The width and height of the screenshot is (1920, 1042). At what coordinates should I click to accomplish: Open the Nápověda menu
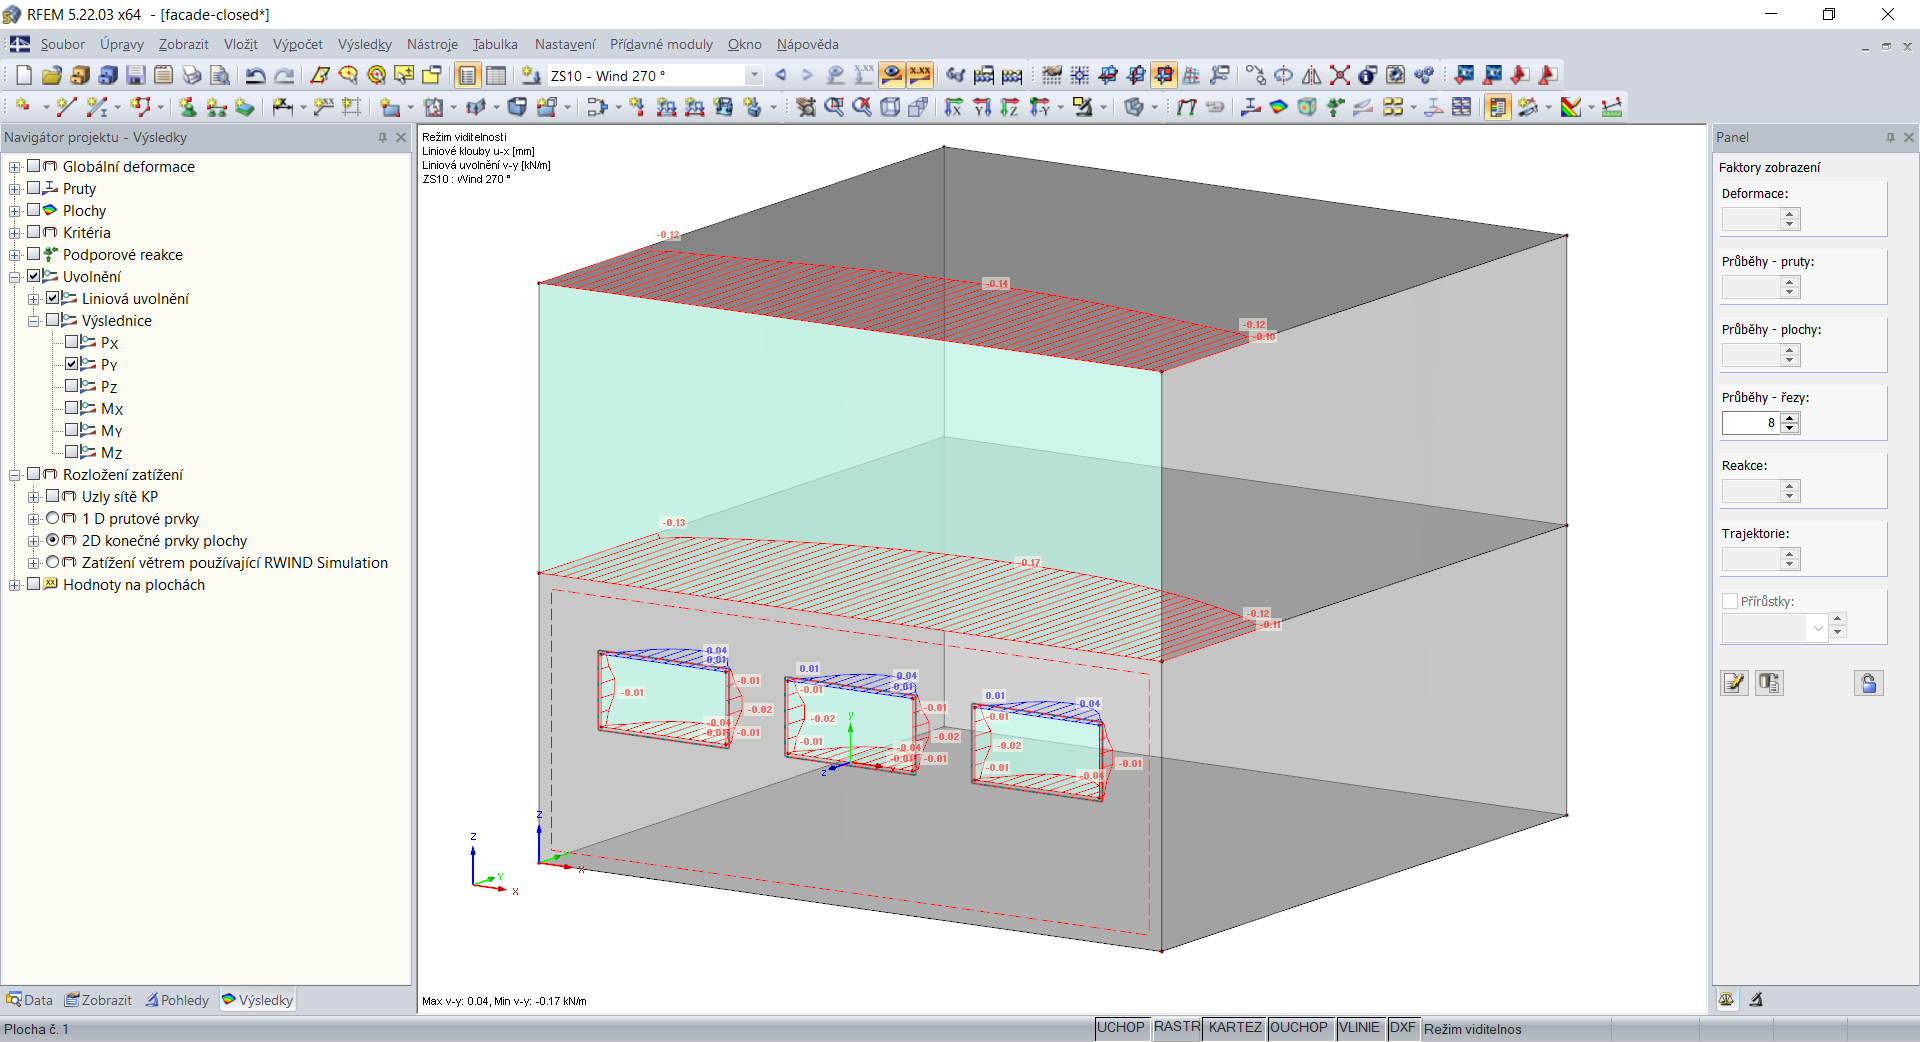pos(807,44)
